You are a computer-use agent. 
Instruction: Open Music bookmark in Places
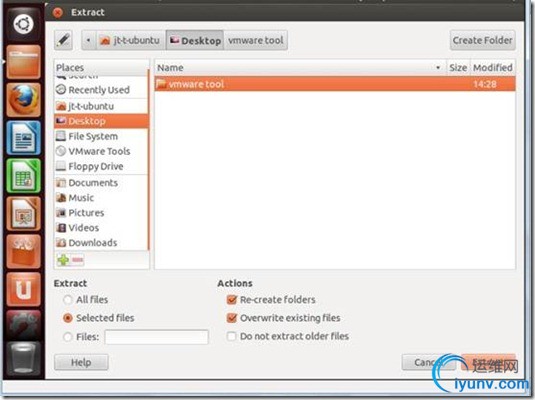click(x=101, y=198)
